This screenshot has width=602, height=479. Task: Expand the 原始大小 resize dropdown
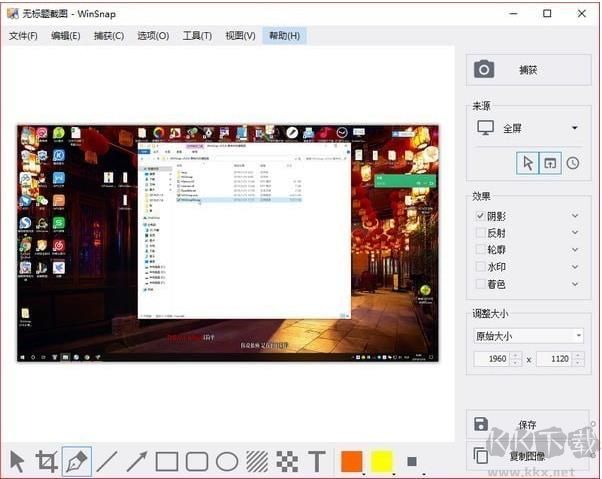coord(529,336)
